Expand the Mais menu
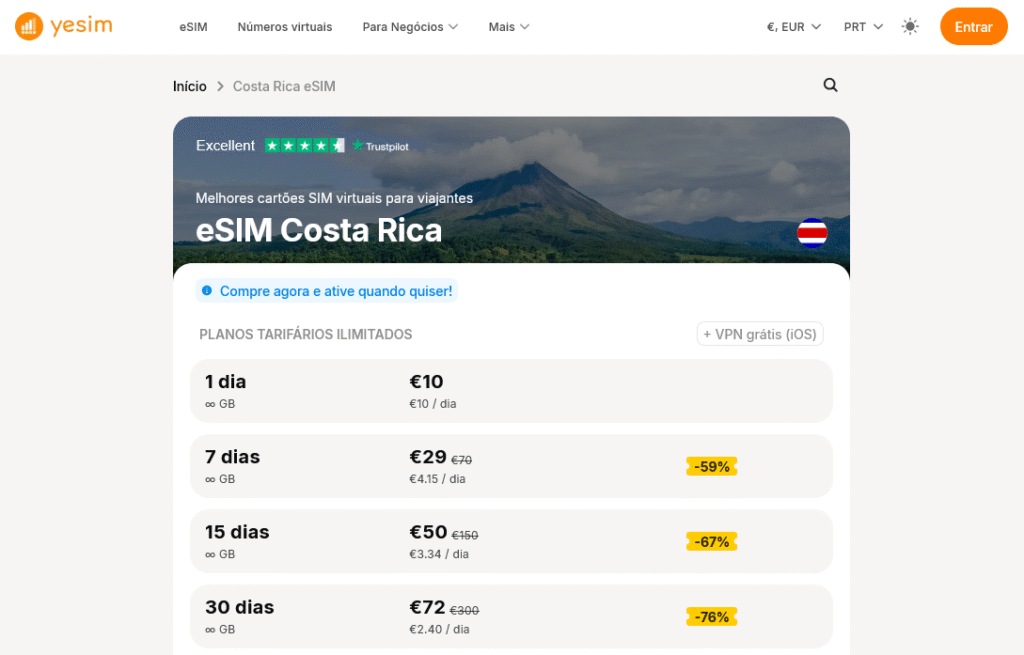Screen dimensions: 1024x655 [508, 27]
